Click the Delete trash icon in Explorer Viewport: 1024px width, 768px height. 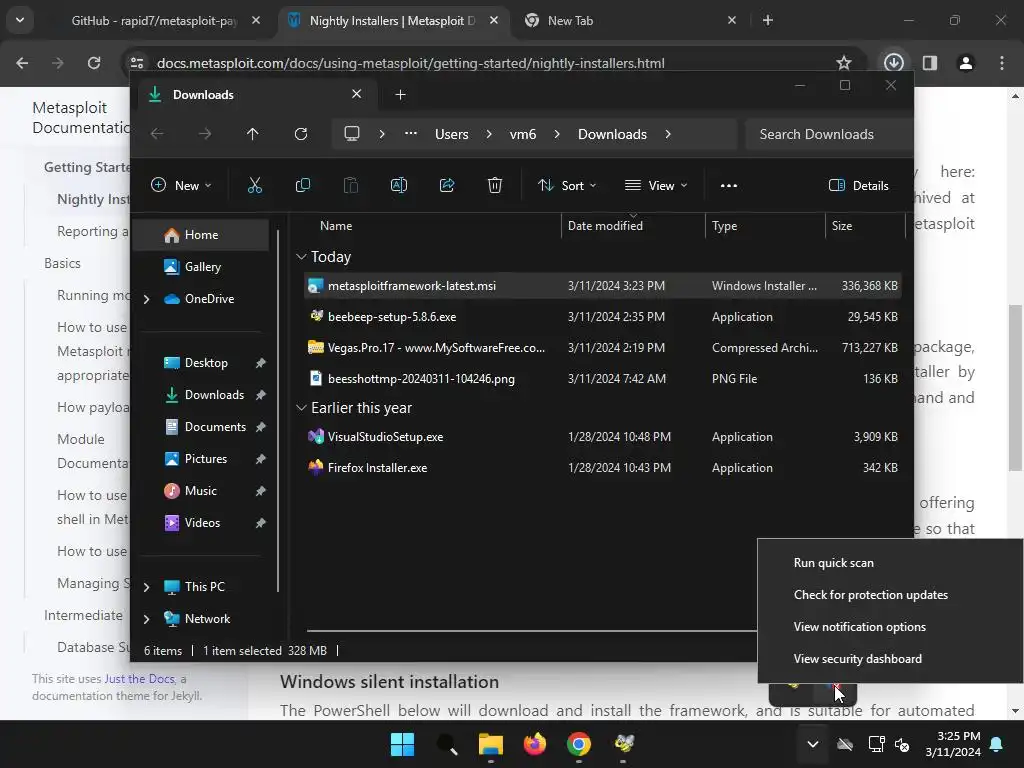tap(495, 185)
